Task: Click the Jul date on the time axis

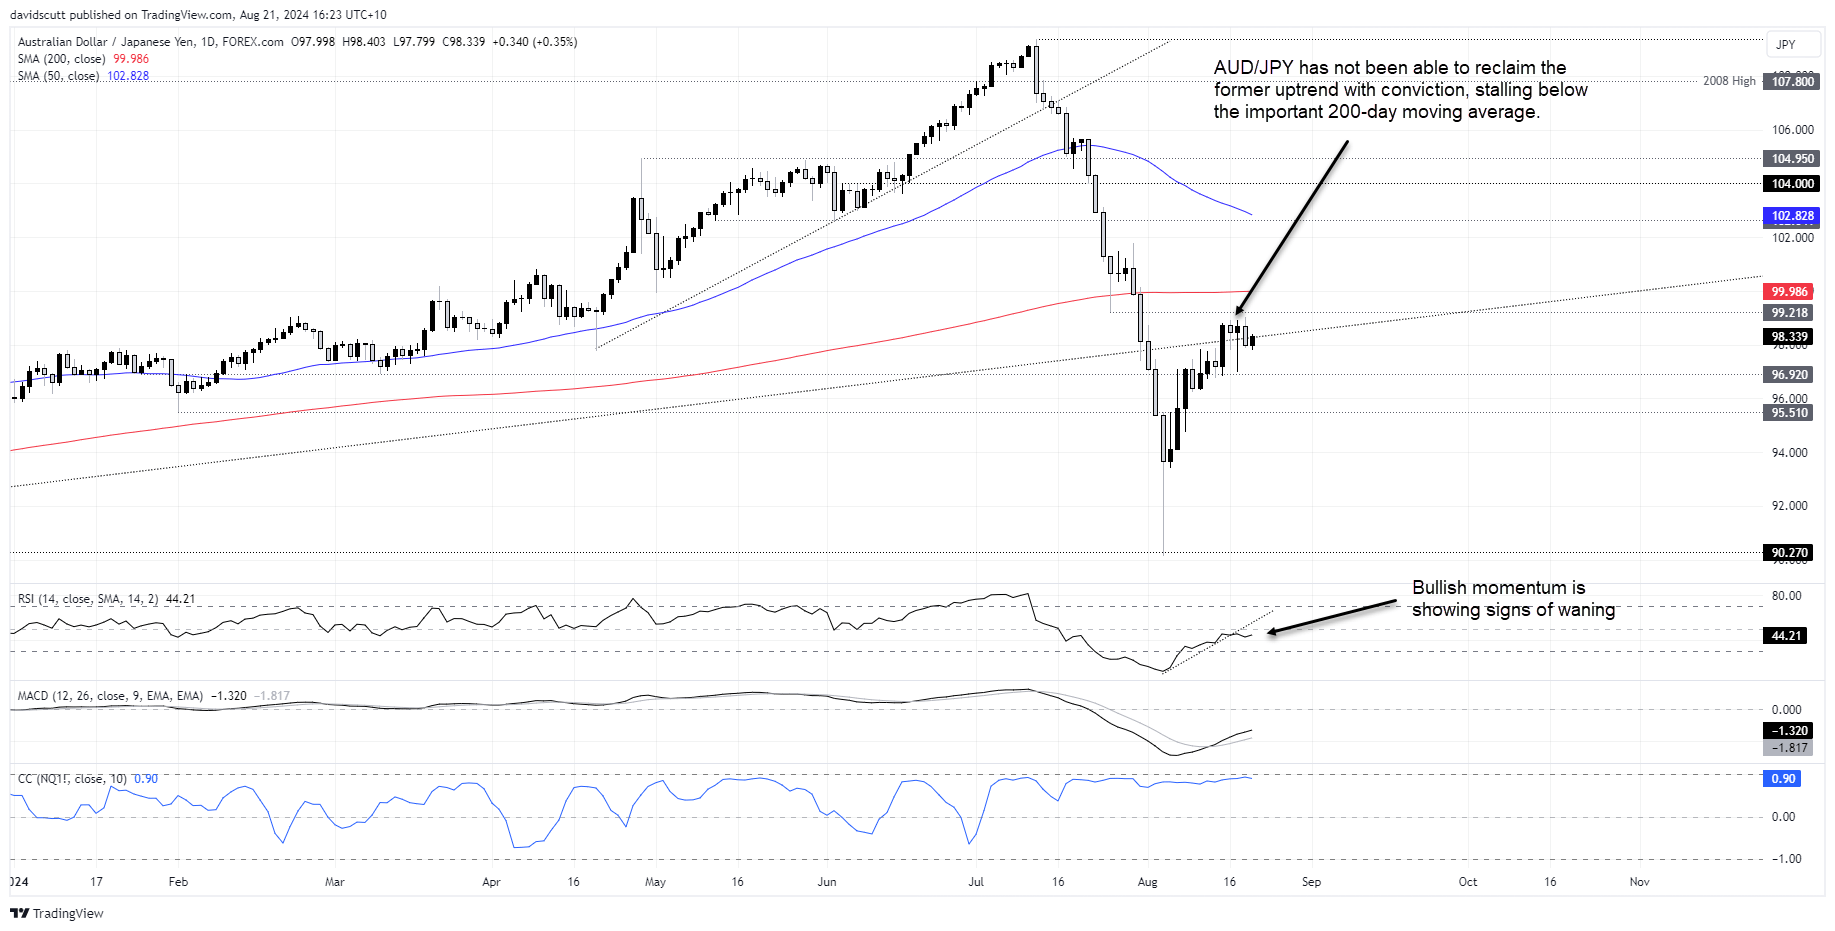Action: (x=976, y=882)
